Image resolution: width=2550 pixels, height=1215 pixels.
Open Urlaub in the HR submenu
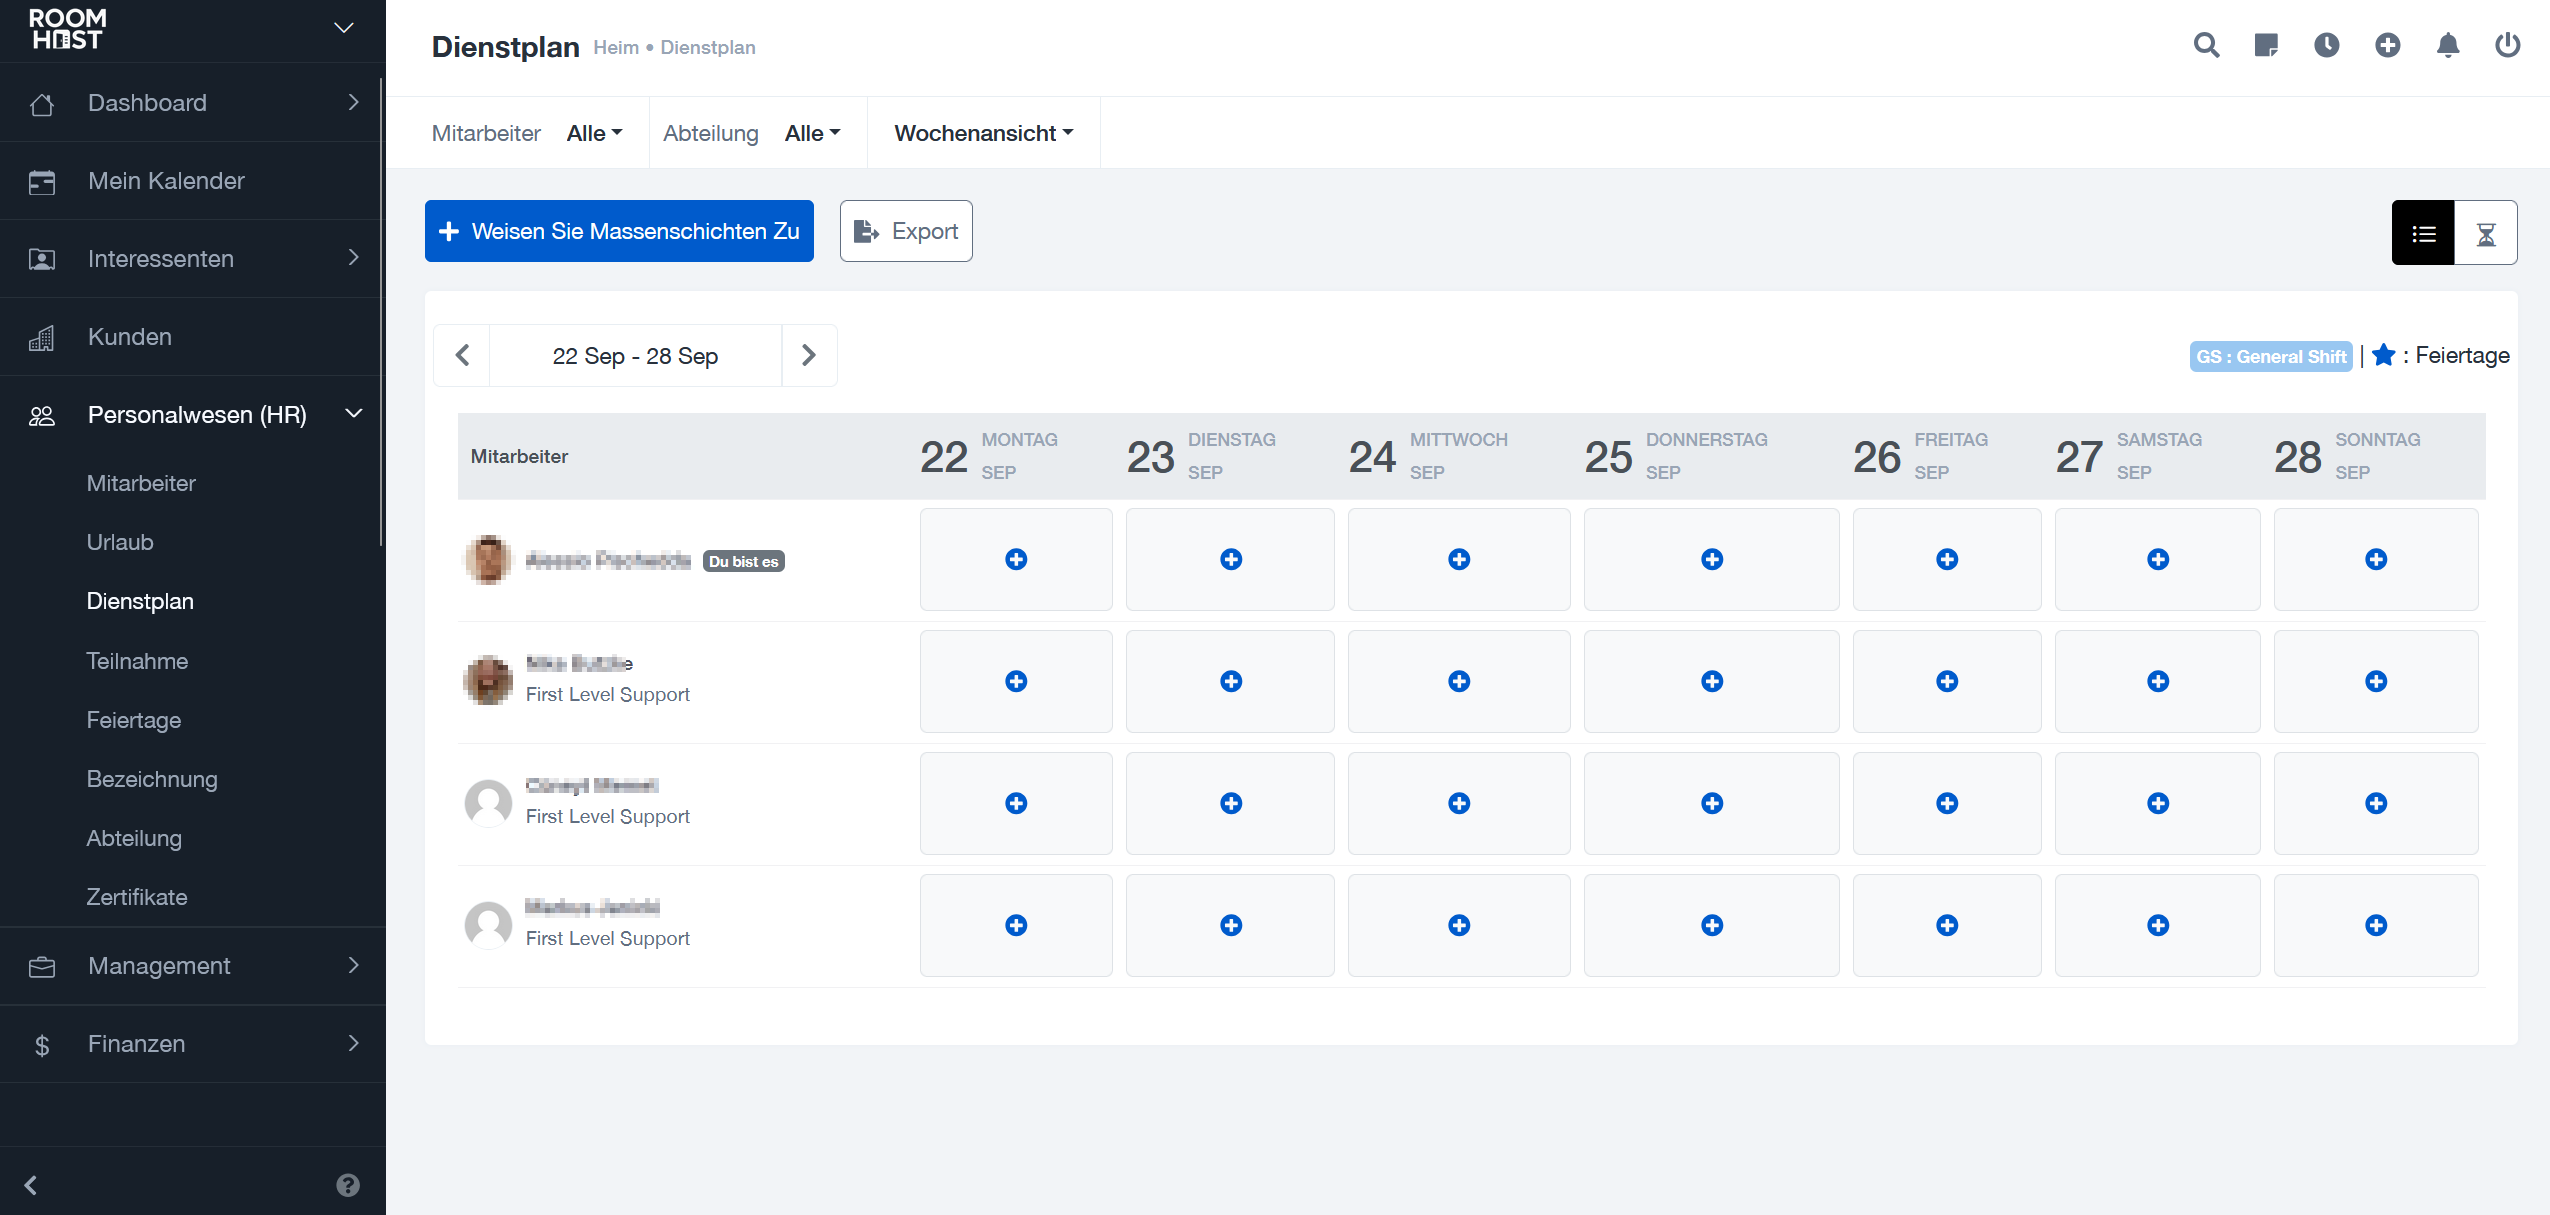coord(120,542)
